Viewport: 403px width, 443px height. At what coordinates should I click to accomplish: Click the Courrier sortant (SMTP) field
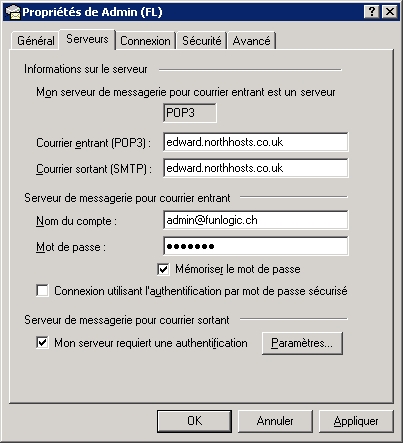tap(256, 168)
